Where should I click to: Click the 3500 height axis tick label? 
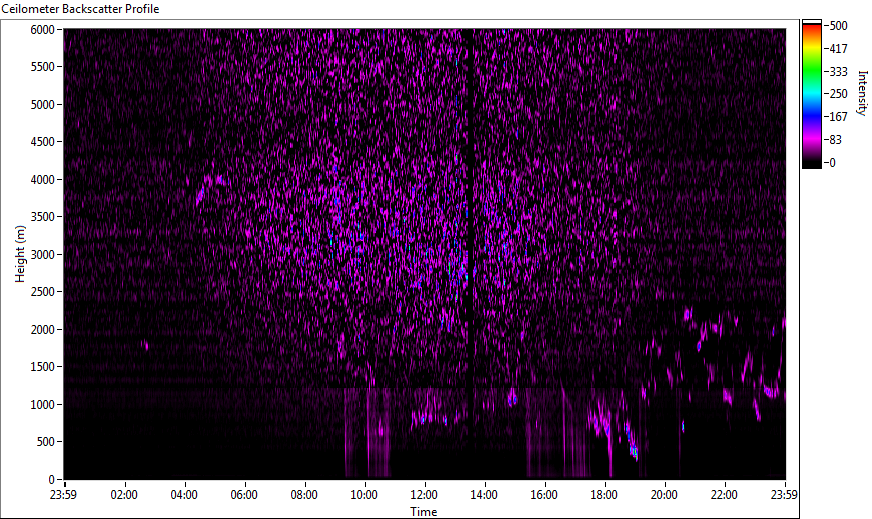click(42, 217)
